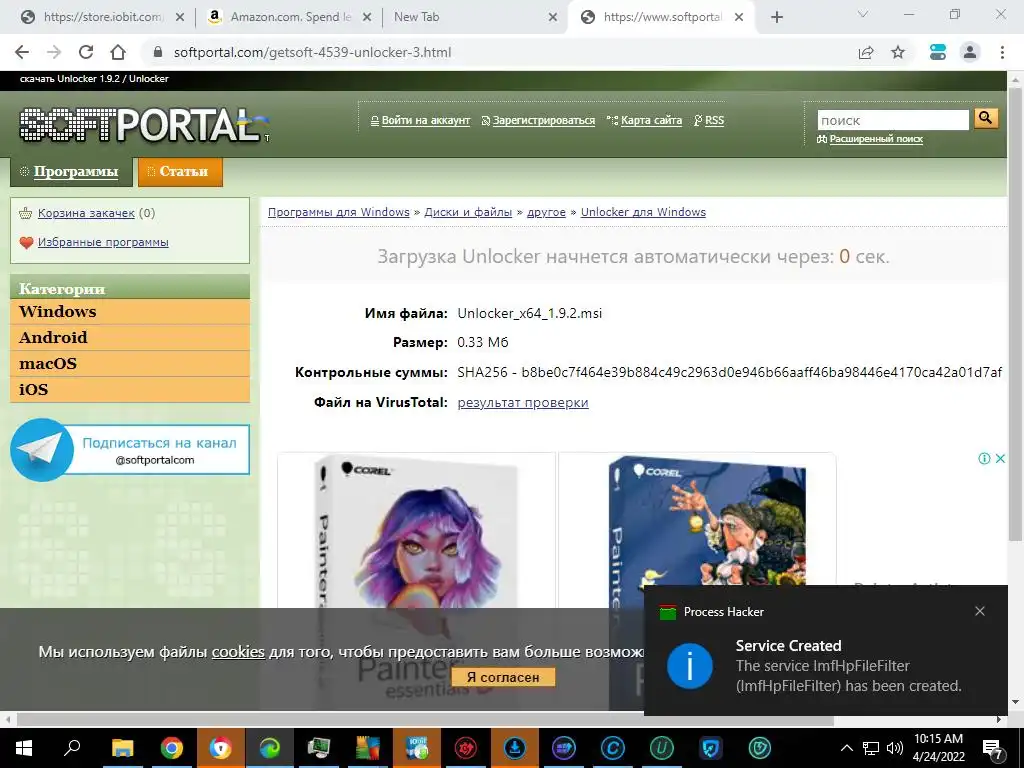Open the network tray icon
Screen dimensions: 1024x768
click(x=871, y=748)
